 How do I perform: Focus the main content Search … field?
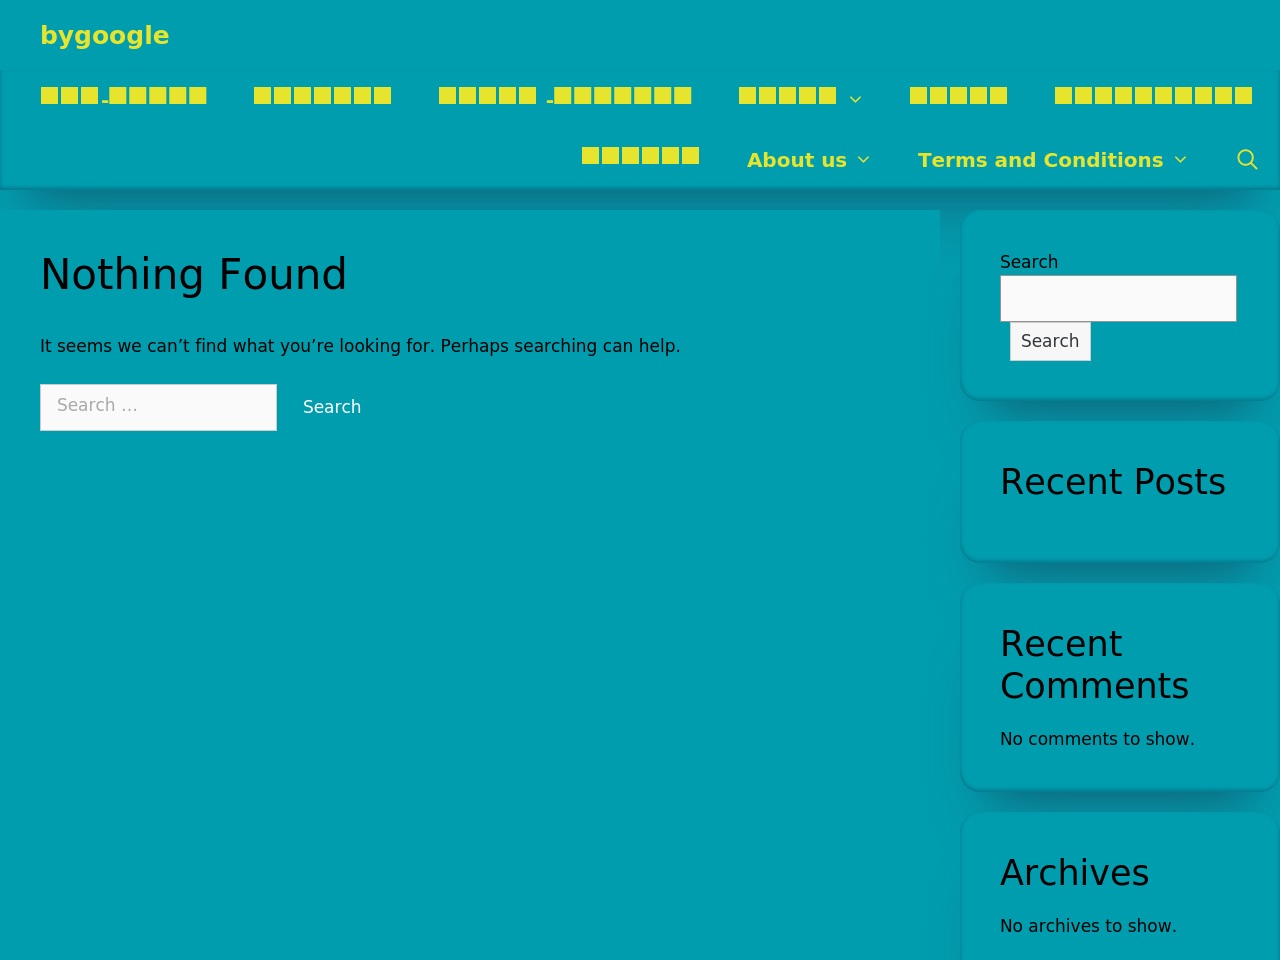[158, 407]
